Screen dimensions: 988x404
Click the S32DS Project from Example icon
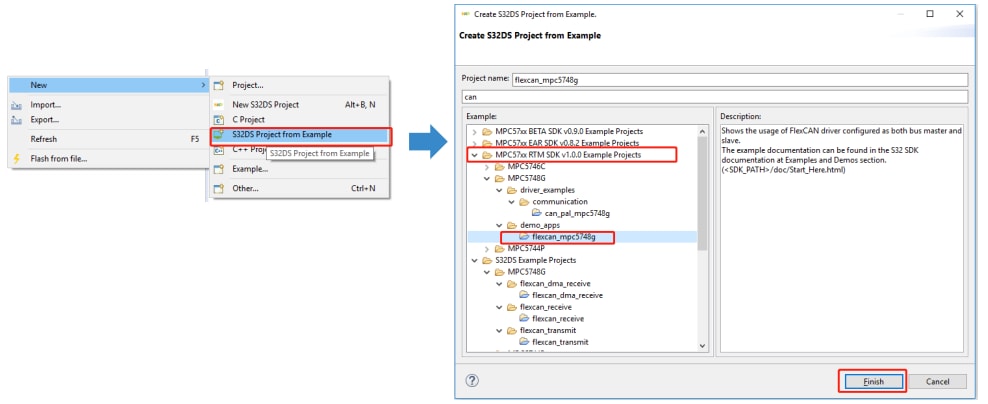pos(219,135)
